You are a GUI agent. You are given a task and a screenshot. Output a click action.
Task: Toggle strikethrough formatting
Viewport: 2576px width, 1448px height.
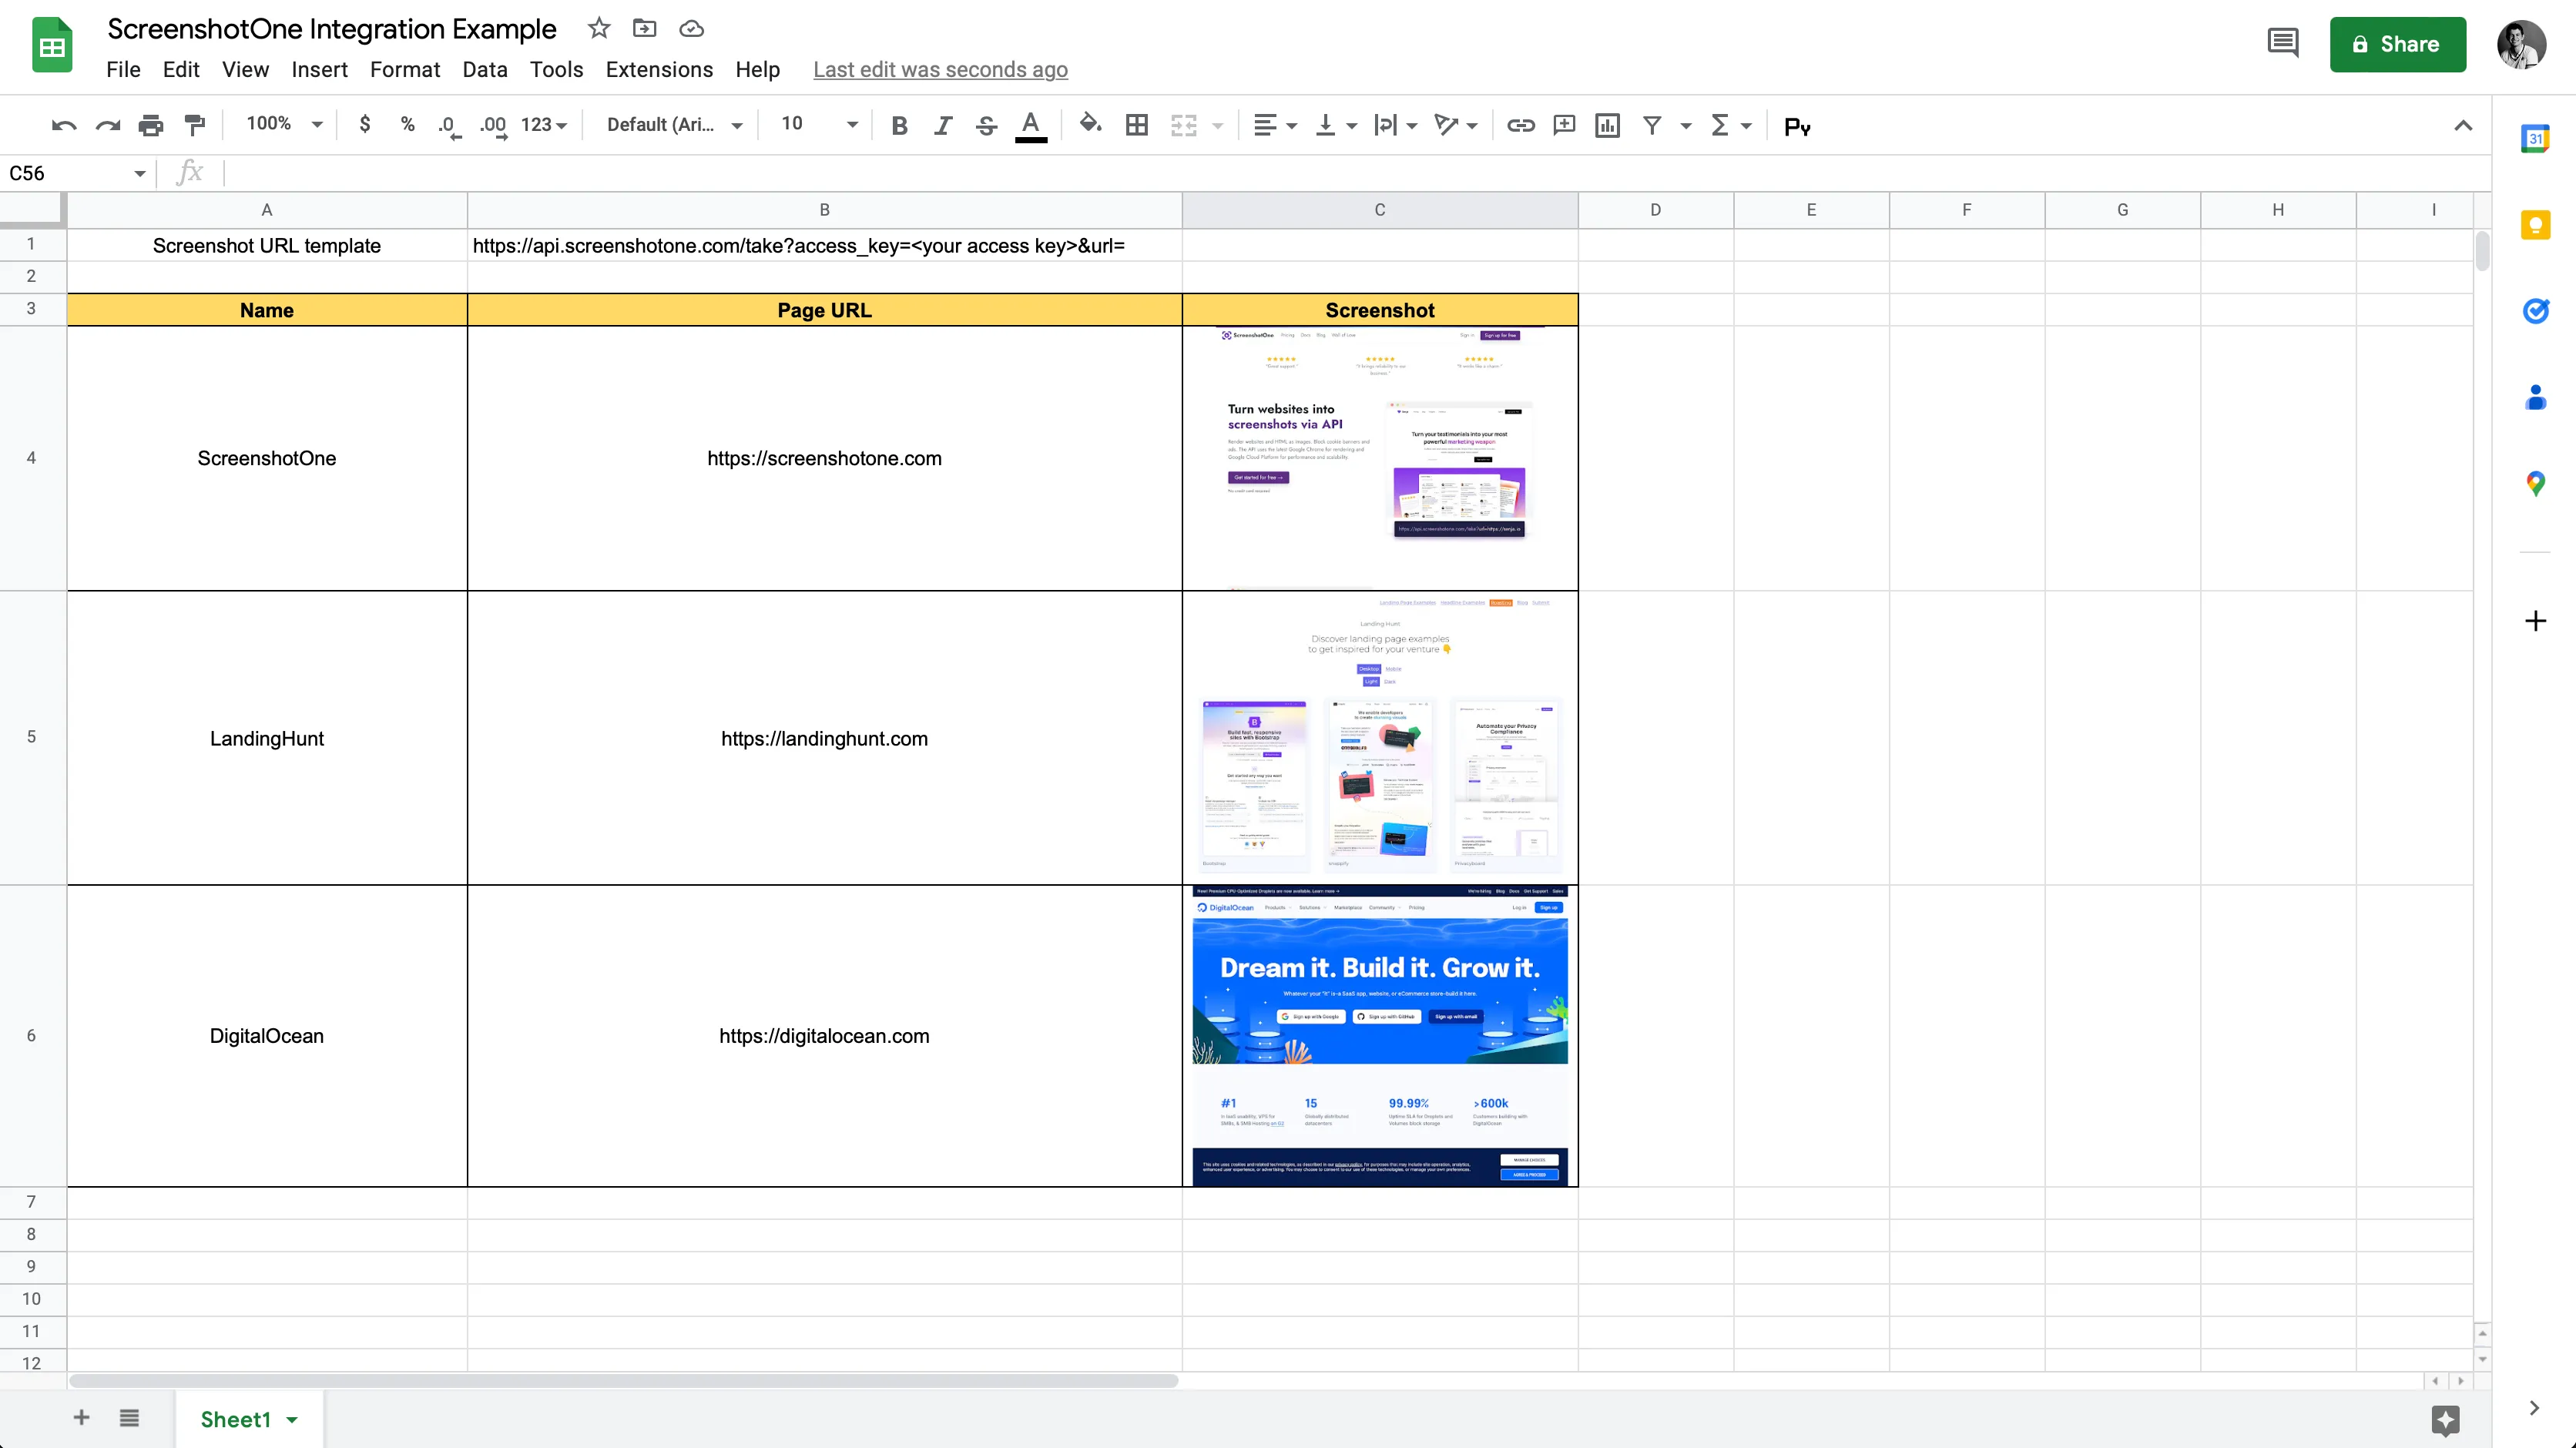(986, 125)
